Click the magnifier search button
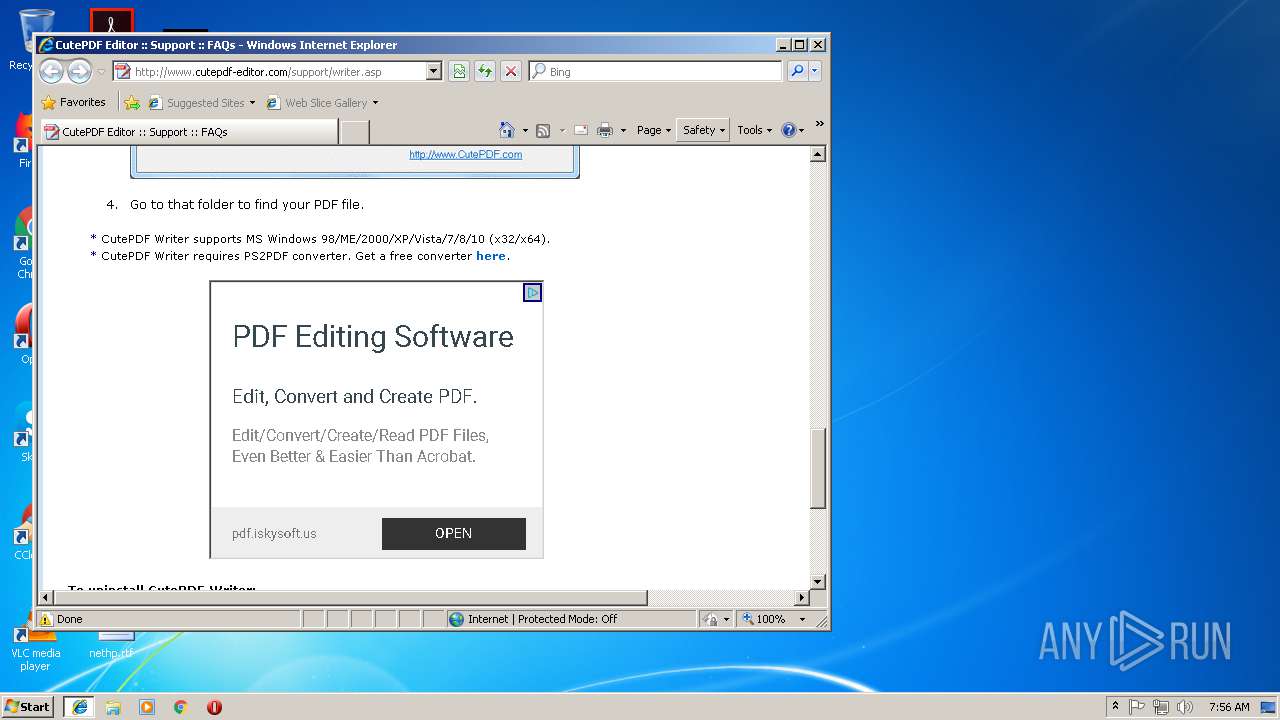Image resolution: width=1280 pixels, height=720 pixels. [797, 72]
